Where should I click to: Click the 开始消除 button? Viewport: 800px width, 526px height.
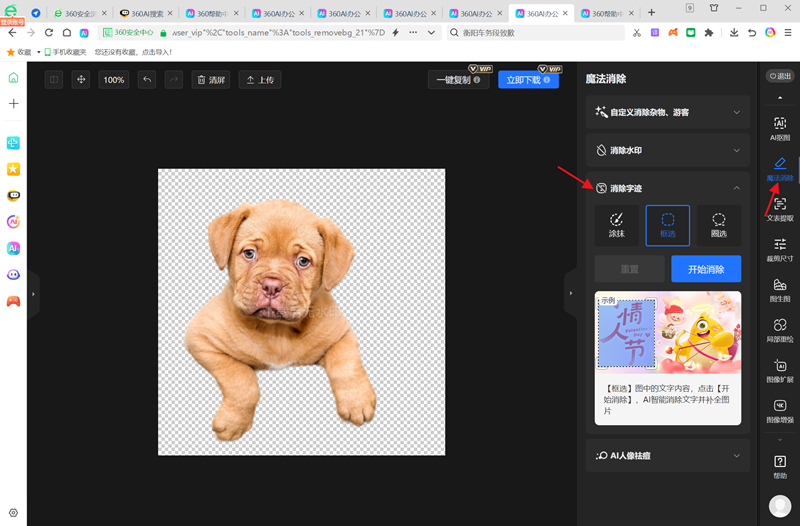click(x=706, y=269)
